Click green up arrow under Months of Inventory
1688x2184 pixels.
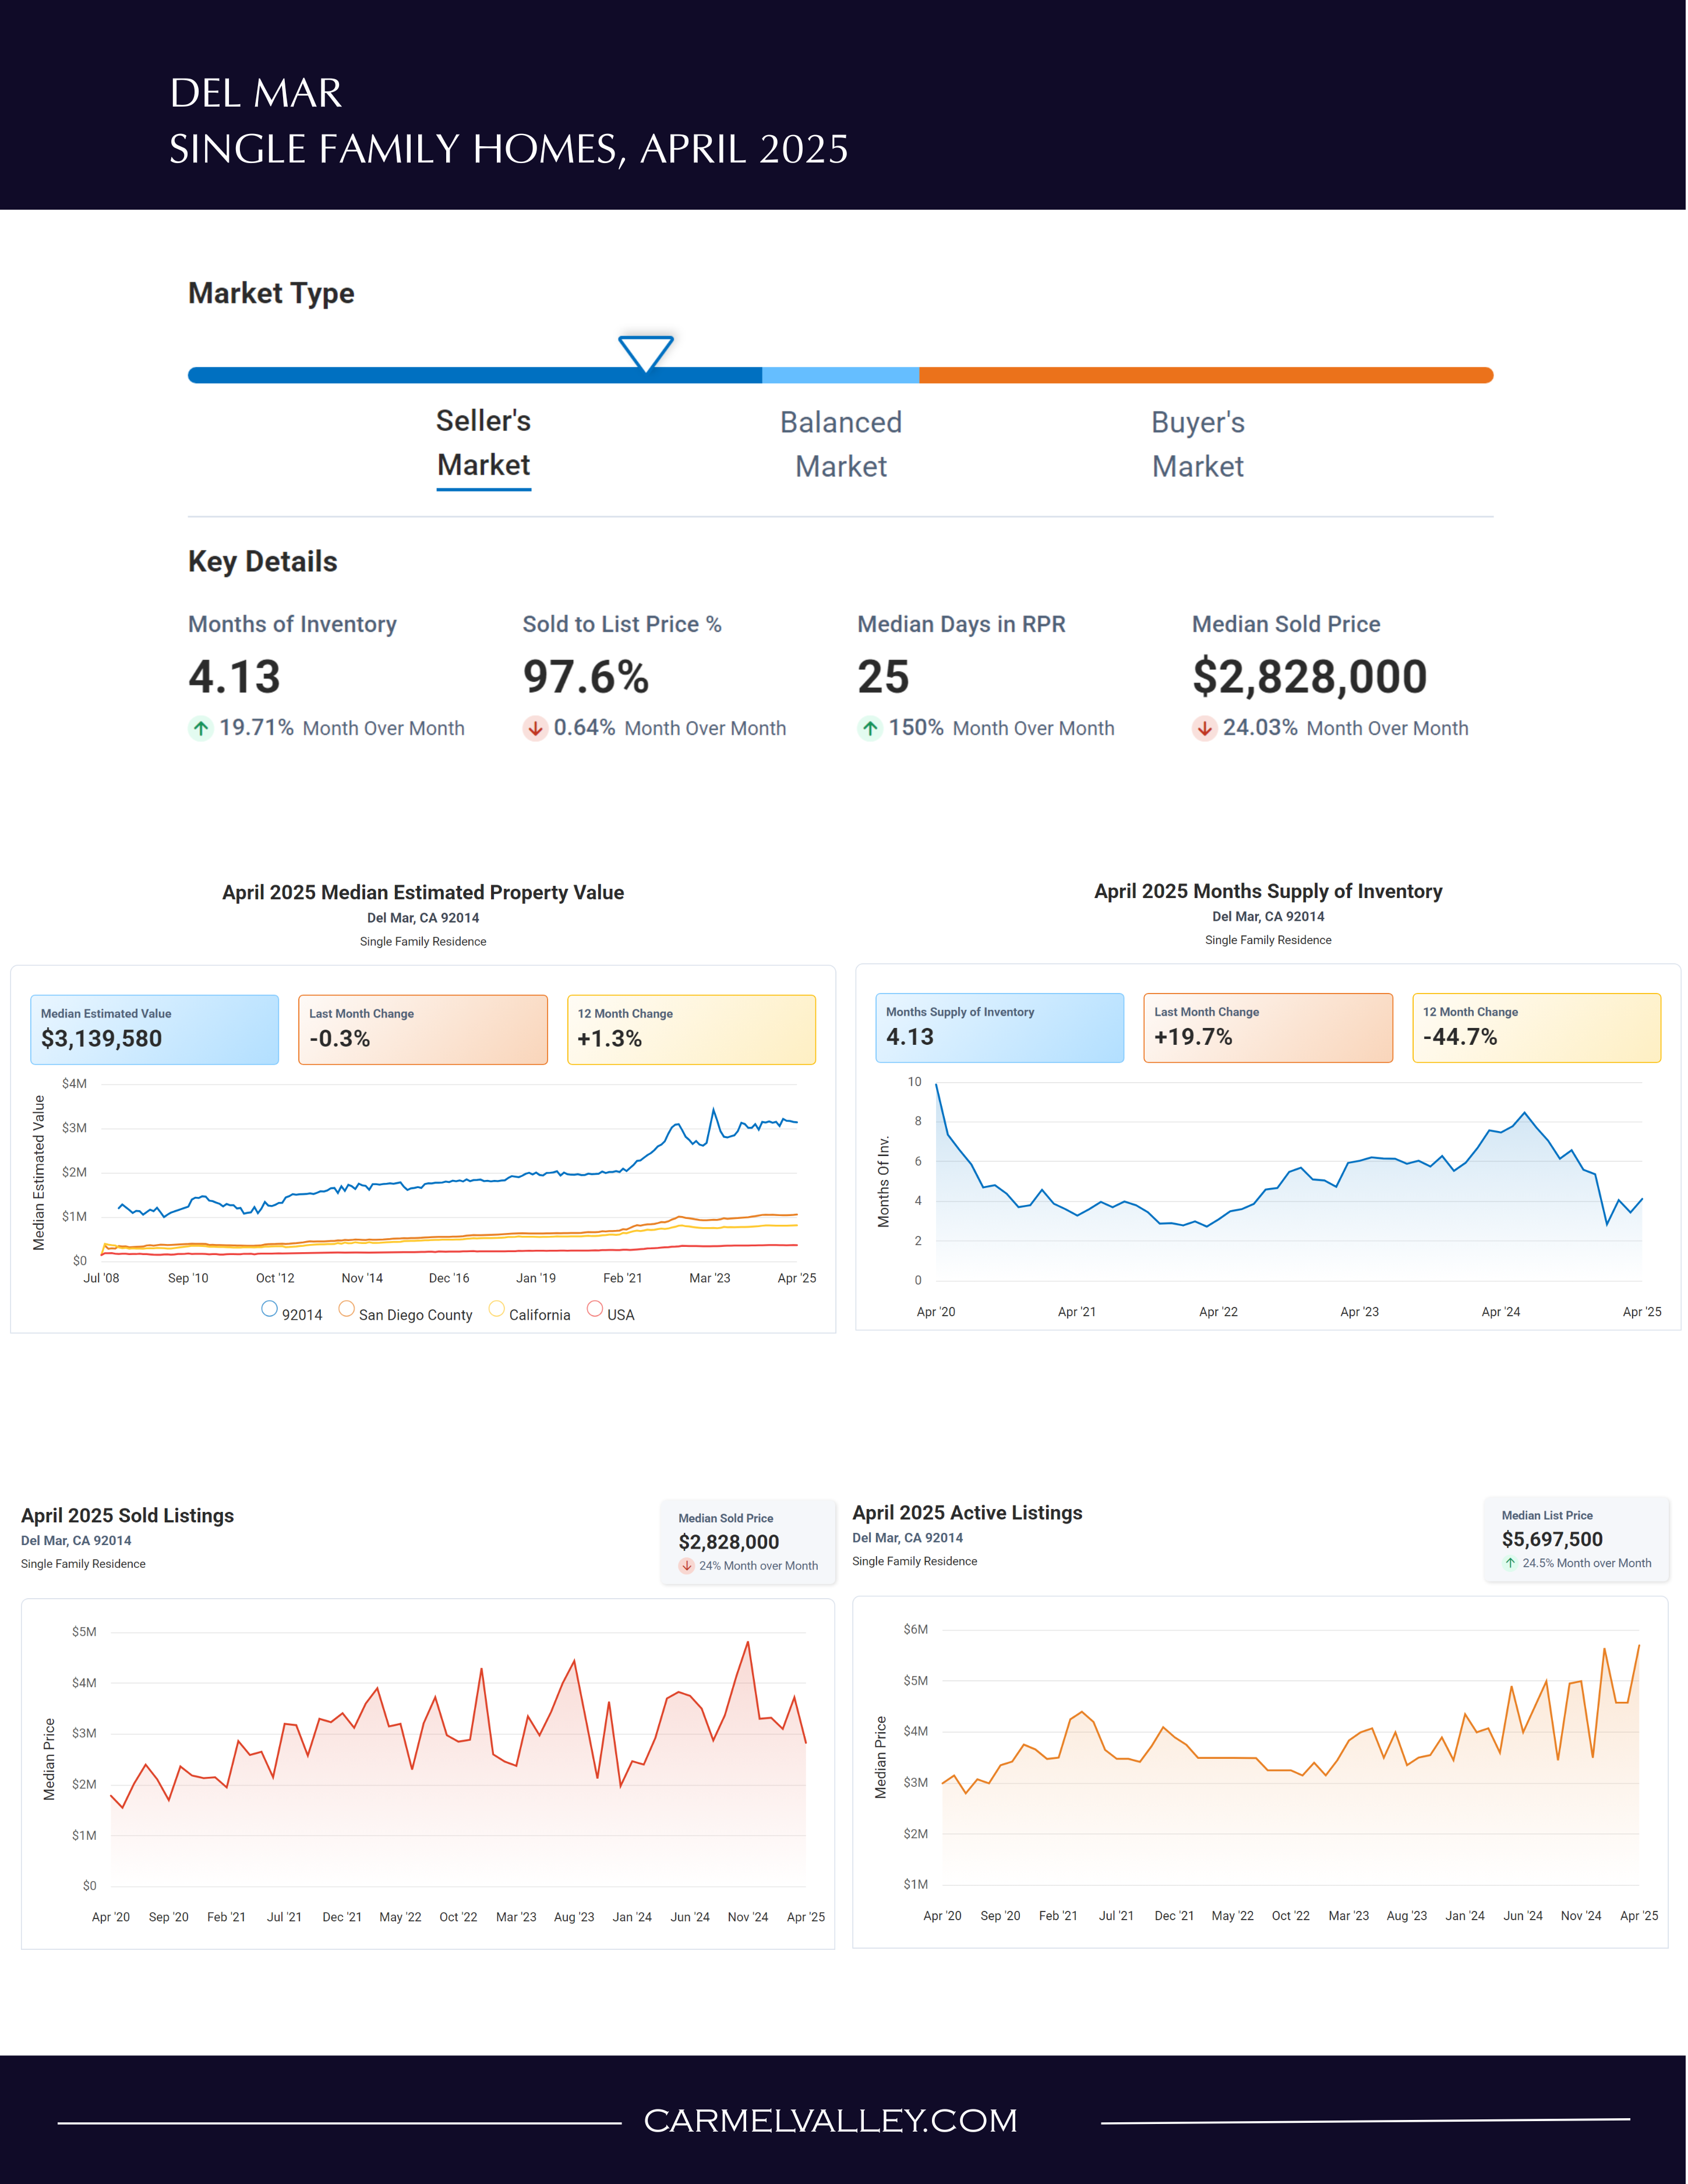(x=201, y=728)
